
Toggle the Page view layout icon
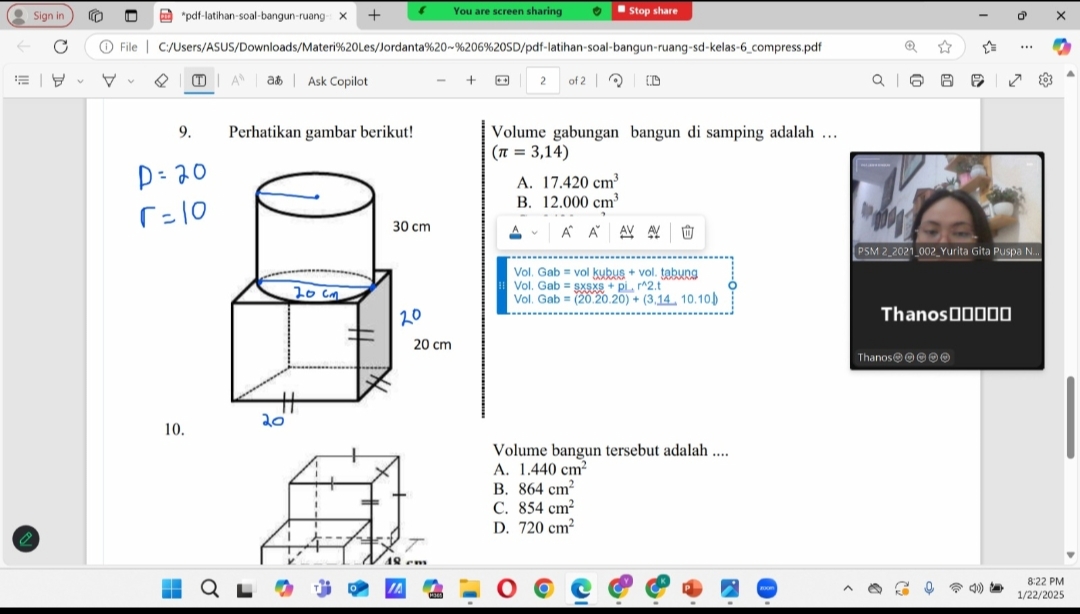653,81
